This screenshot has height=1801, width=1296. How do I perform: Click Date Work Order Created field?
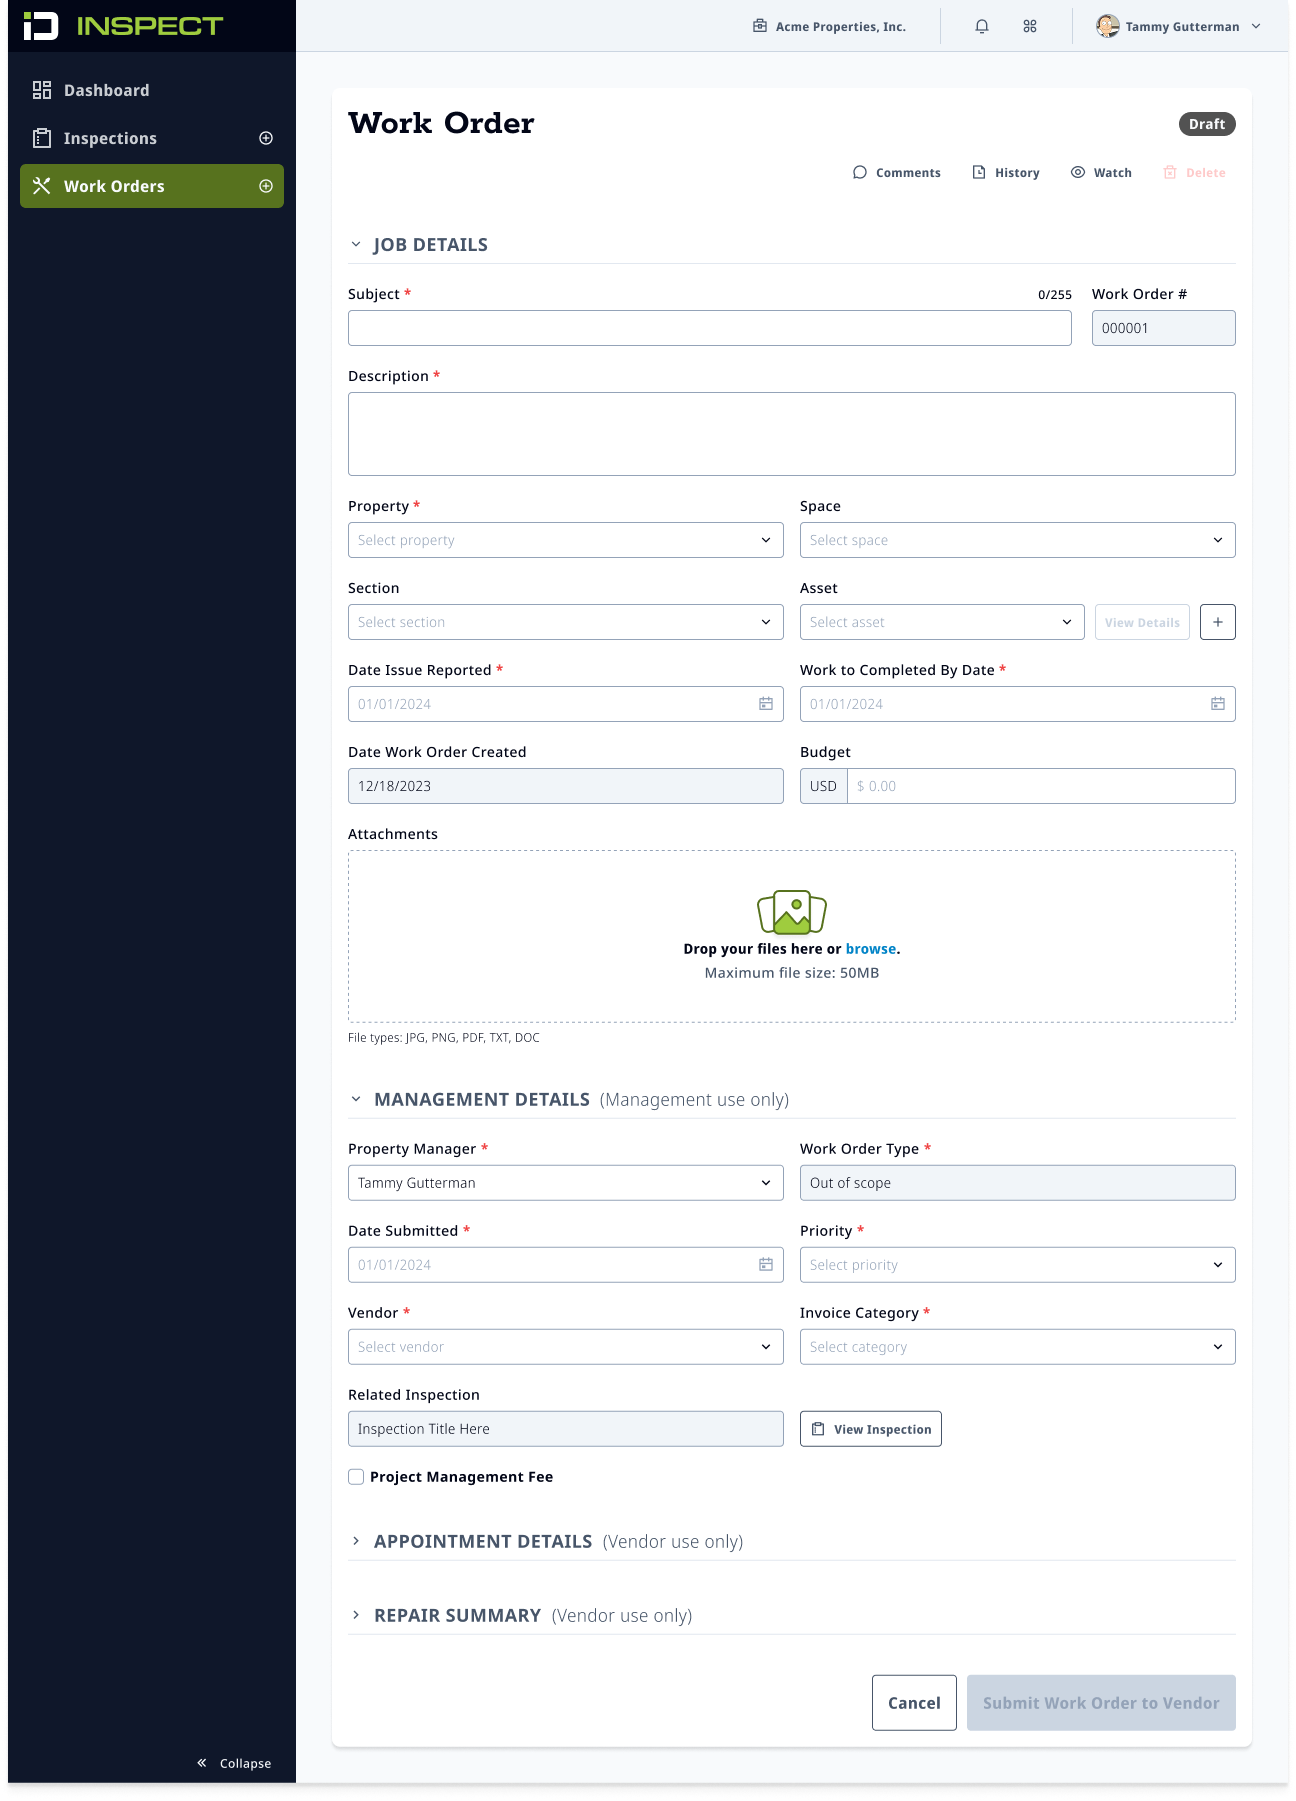[x=566, y=786]
